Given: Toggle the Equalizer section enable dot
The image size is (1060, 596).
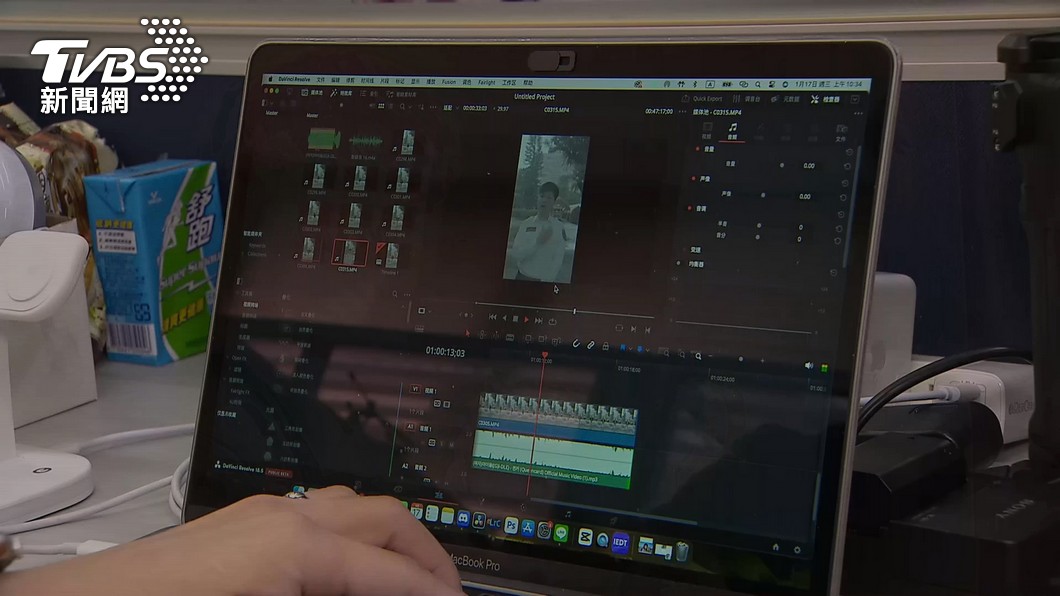Looking at the screenshot, I should (x=679, y=264).
